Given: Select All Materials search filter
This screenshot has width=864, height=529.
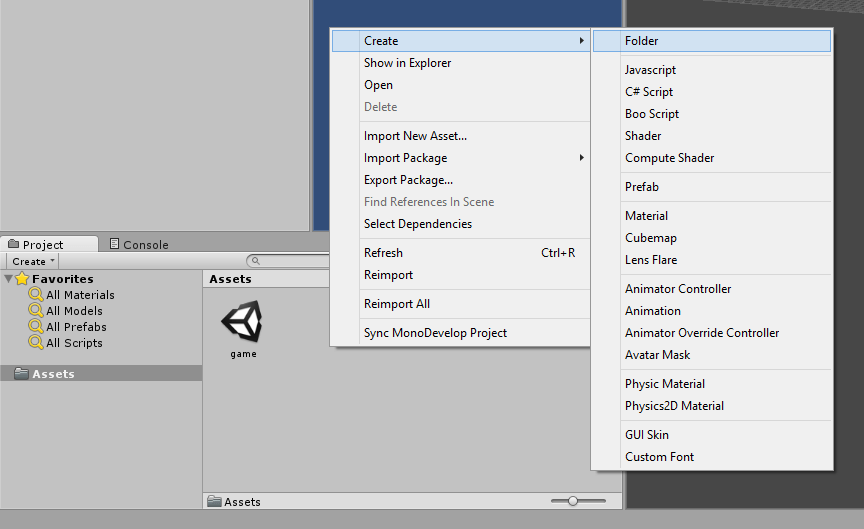Looking at the screenshot, I should click(x=80, y=295).
